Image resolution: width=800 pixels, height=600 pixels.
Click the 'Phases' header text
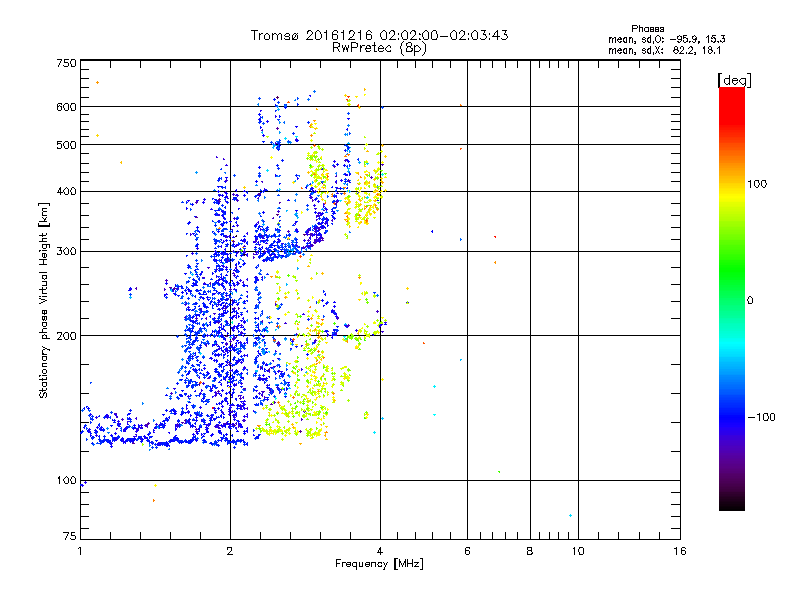click(x=647, y=29)
